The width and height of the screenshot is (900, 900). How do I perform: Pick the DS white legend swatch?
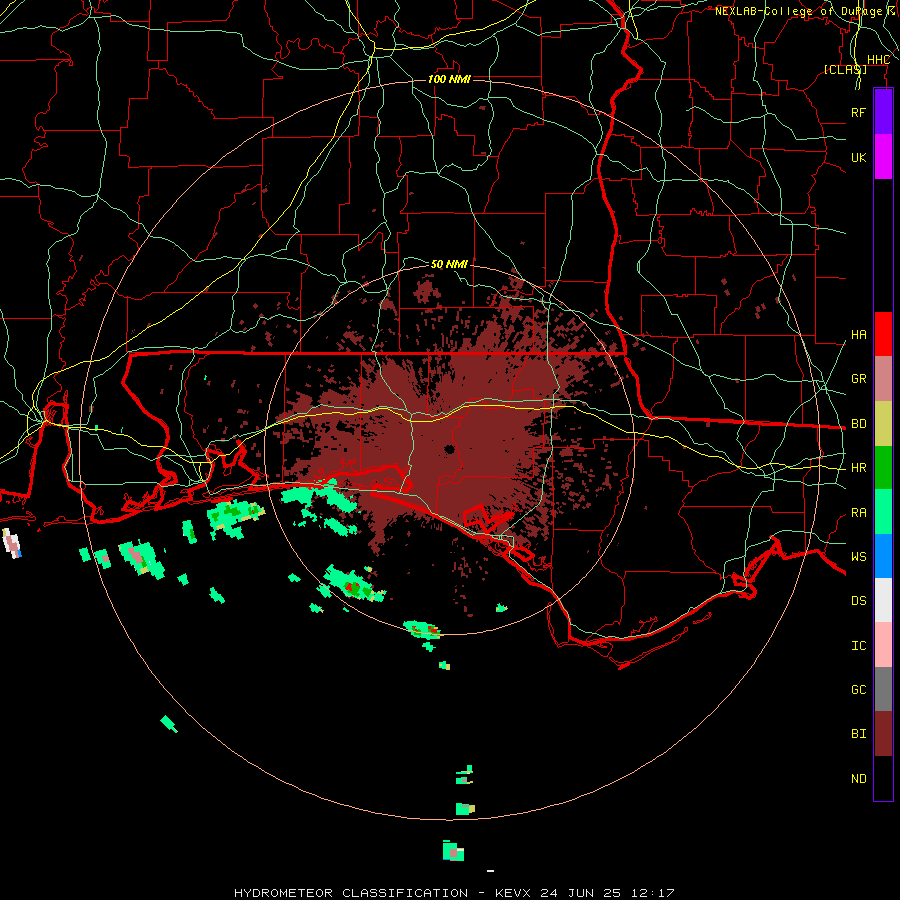coord(883,600)
